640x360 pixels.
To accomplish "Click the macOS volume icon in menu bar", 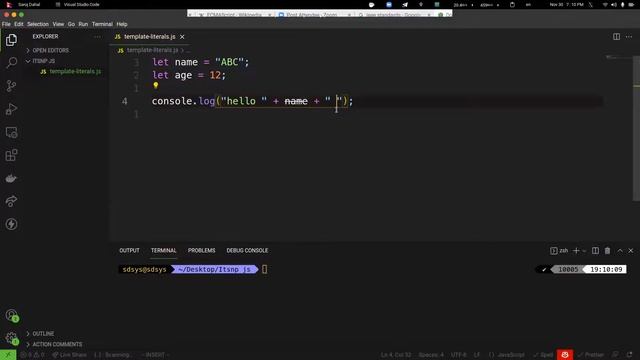I will (613, 4).
